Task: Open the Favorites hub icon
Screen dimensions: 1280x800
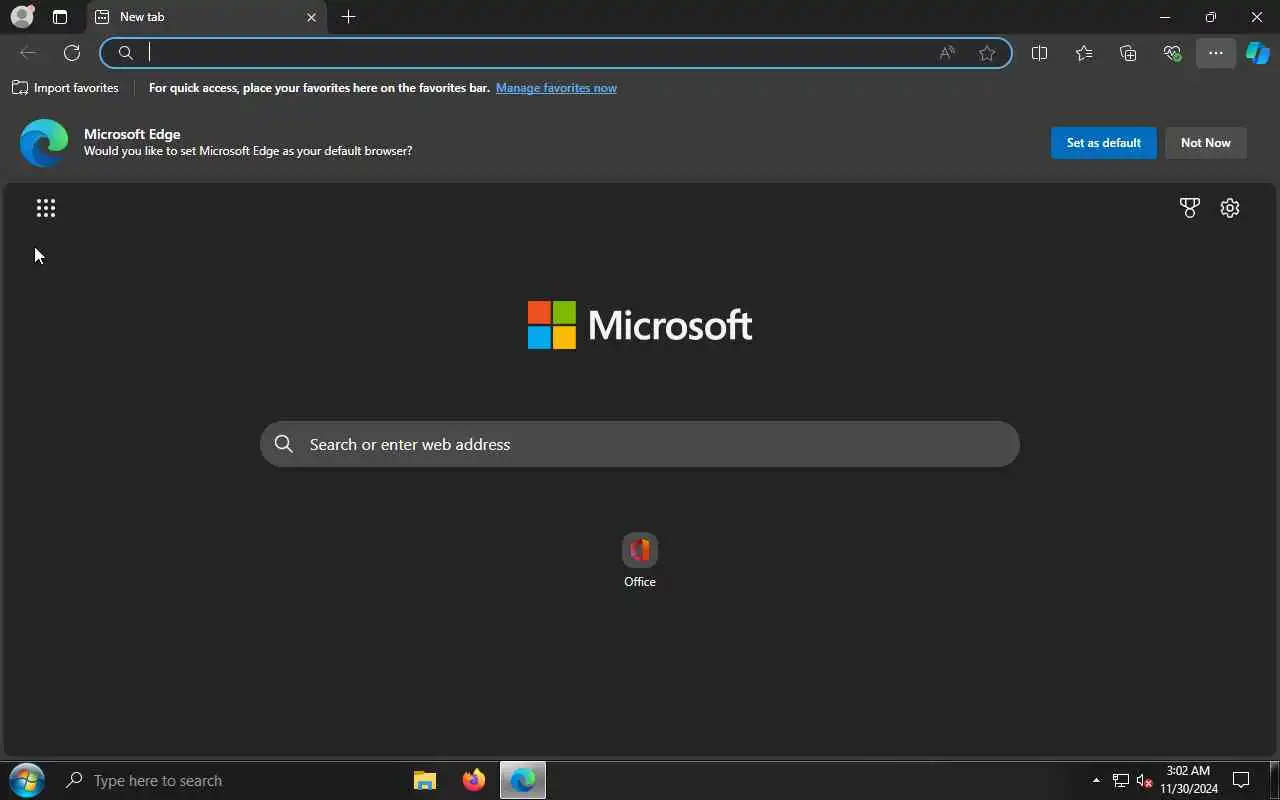Action: coord(1084,53)
